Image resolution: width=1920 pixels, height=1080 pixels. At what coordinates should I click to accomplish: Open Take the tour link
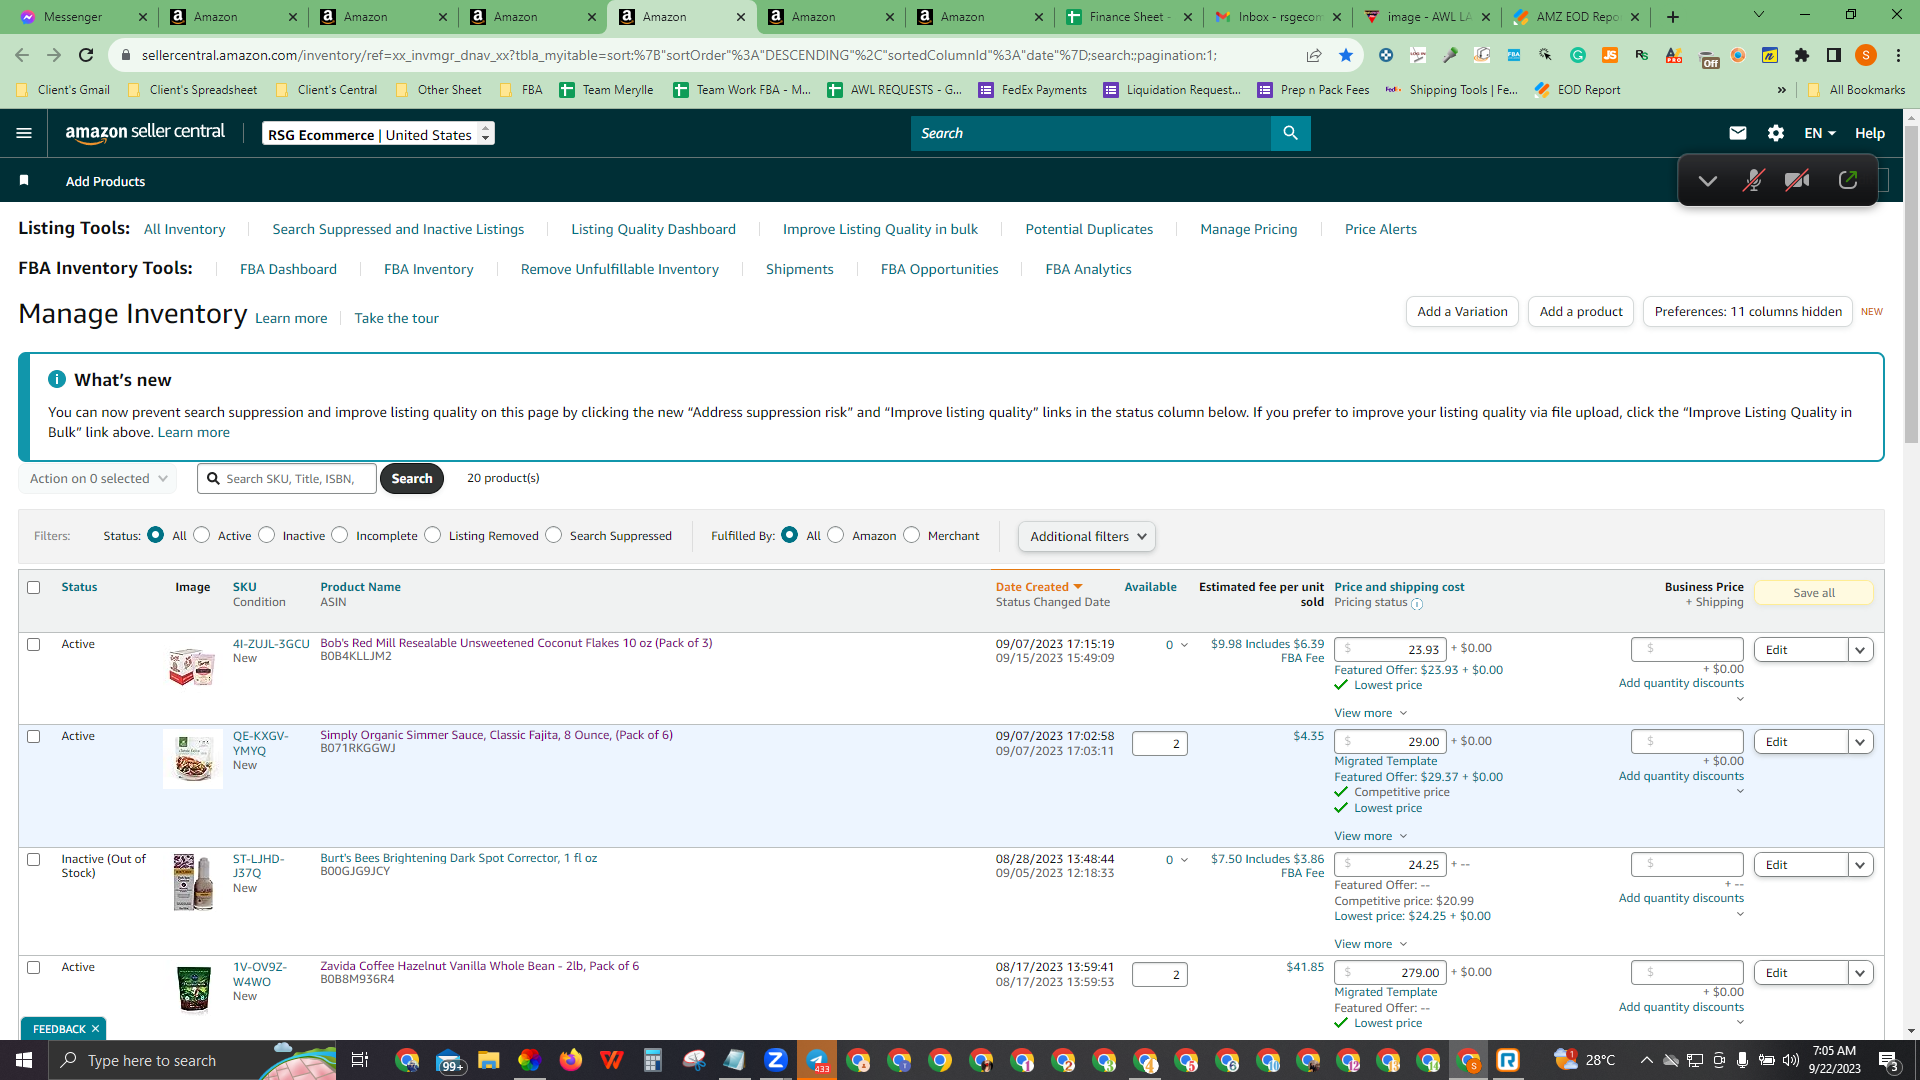pos(397,318)
